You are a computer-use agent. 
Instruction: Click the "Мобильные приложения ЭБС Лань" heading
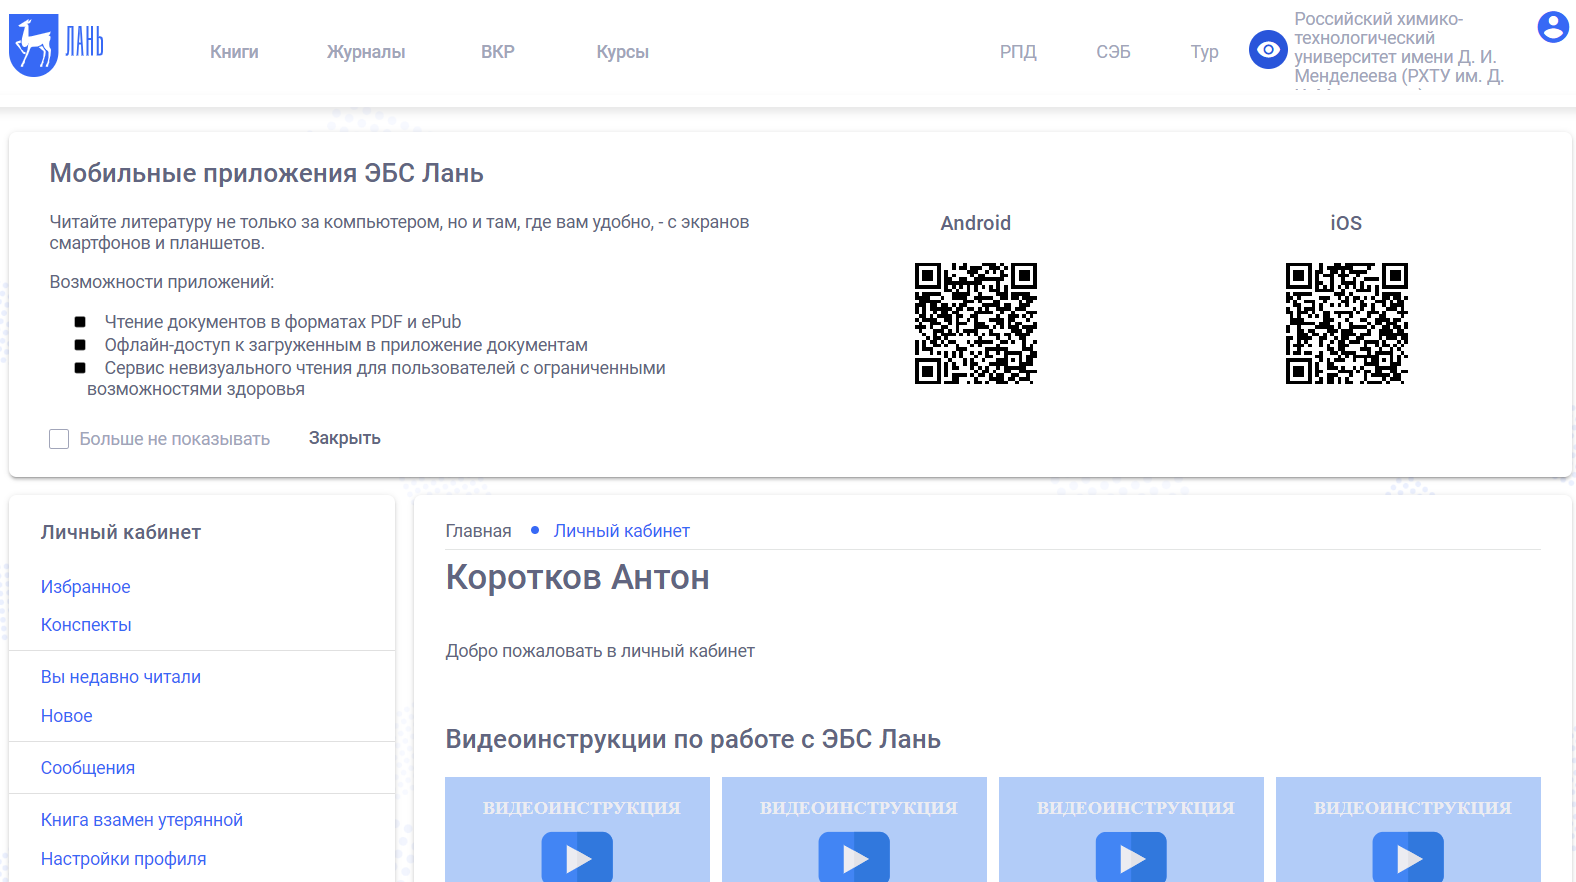(266, 173)
